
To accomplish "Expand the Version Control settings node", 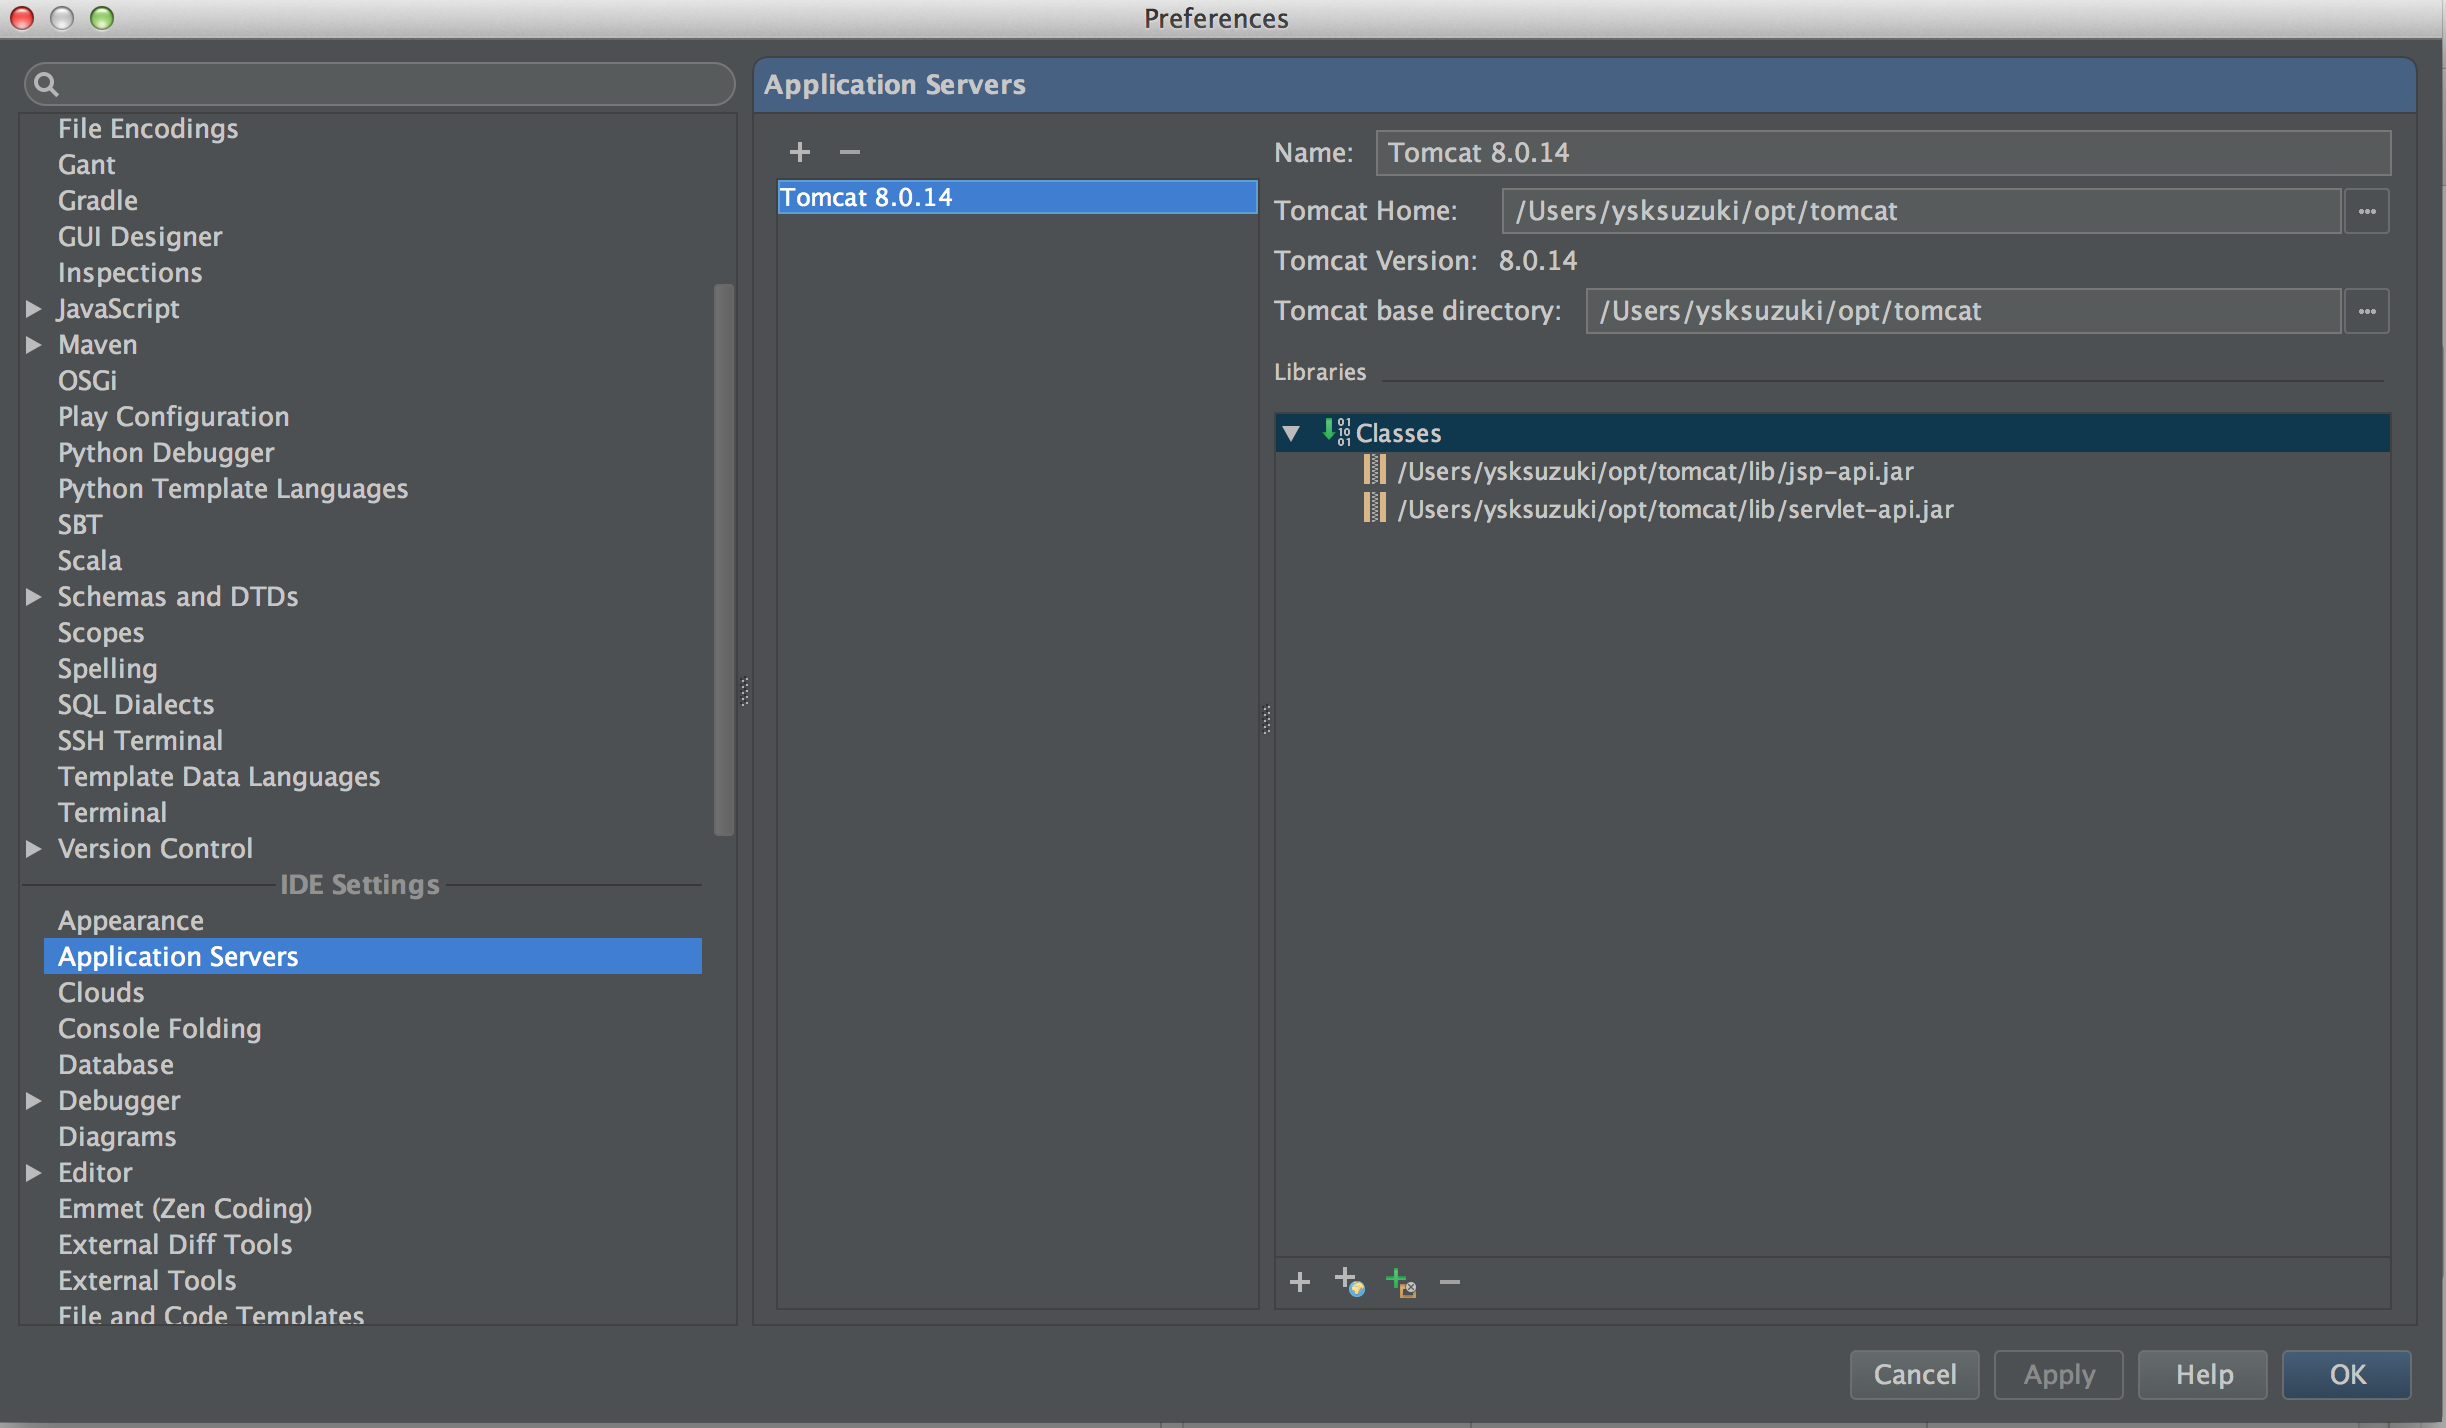I will pyautogui.click(x=33, y=849).
